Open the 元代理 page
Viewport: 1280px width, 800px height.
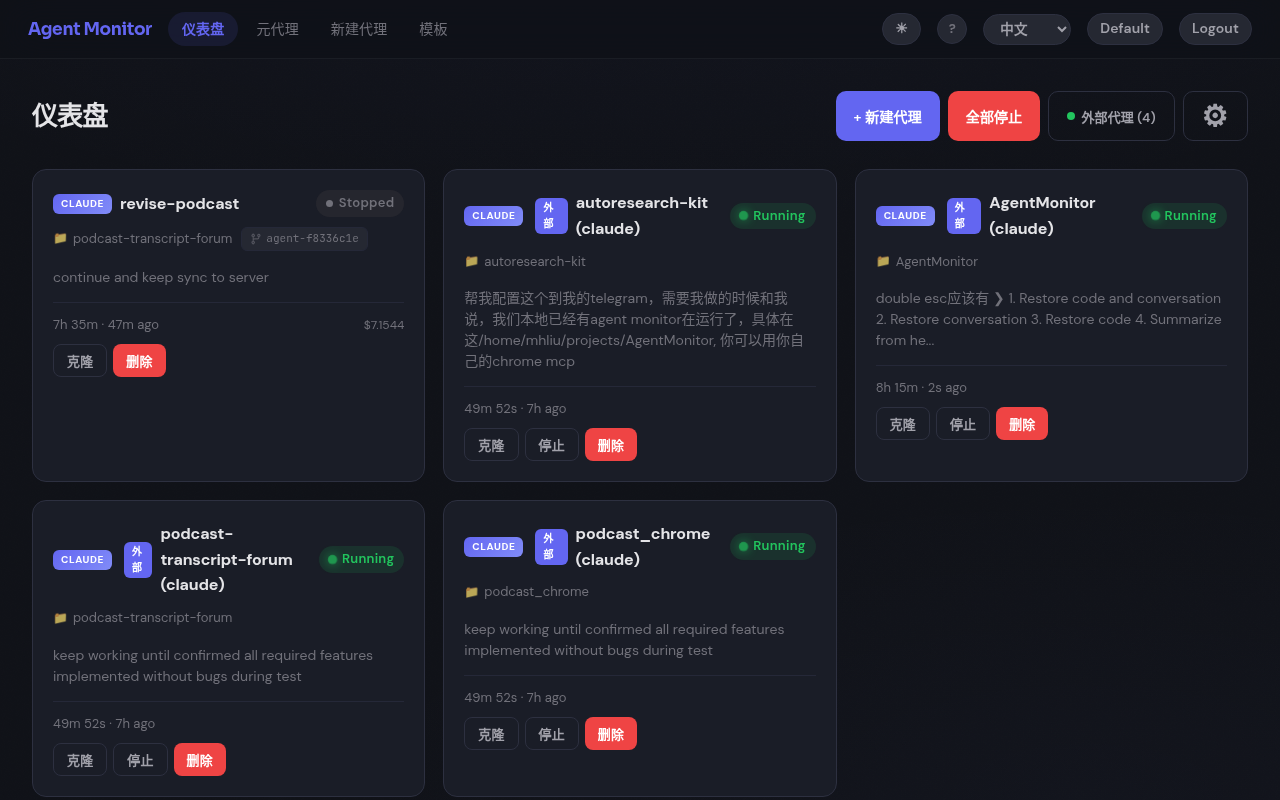click(278, 29)
